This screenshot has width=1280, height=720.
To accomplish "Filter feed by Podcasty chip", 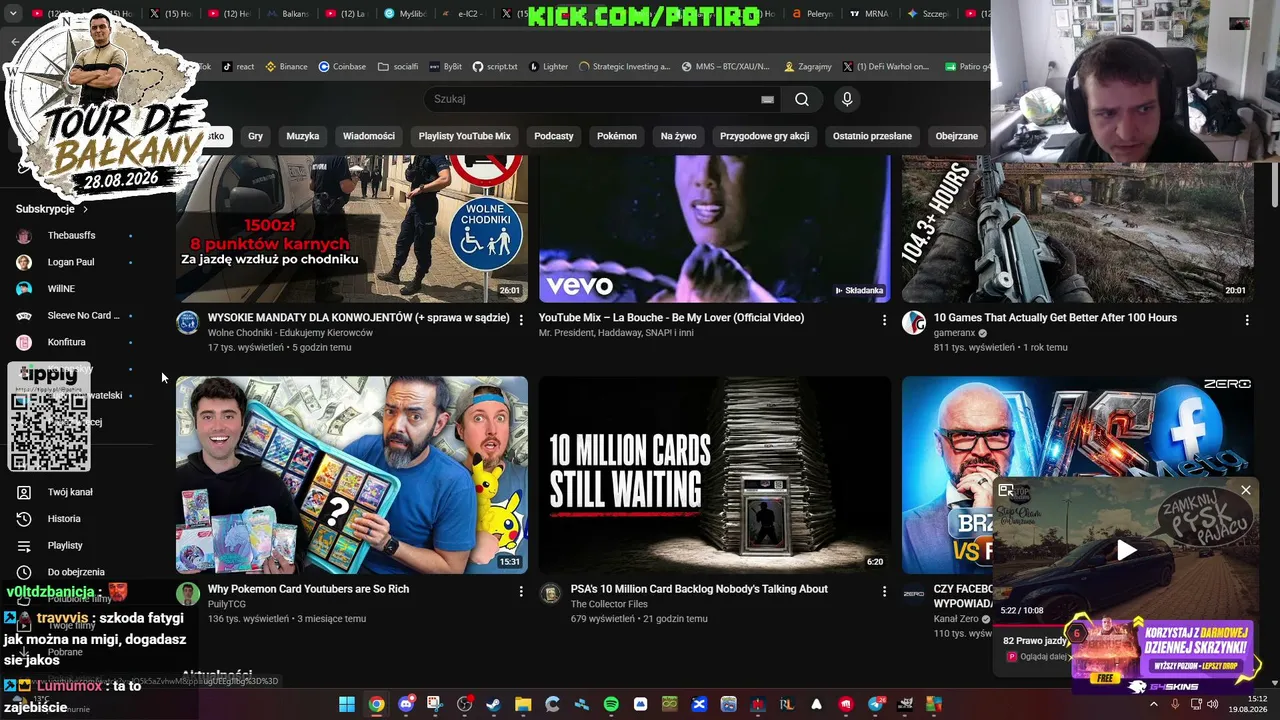I will point(554,136).
